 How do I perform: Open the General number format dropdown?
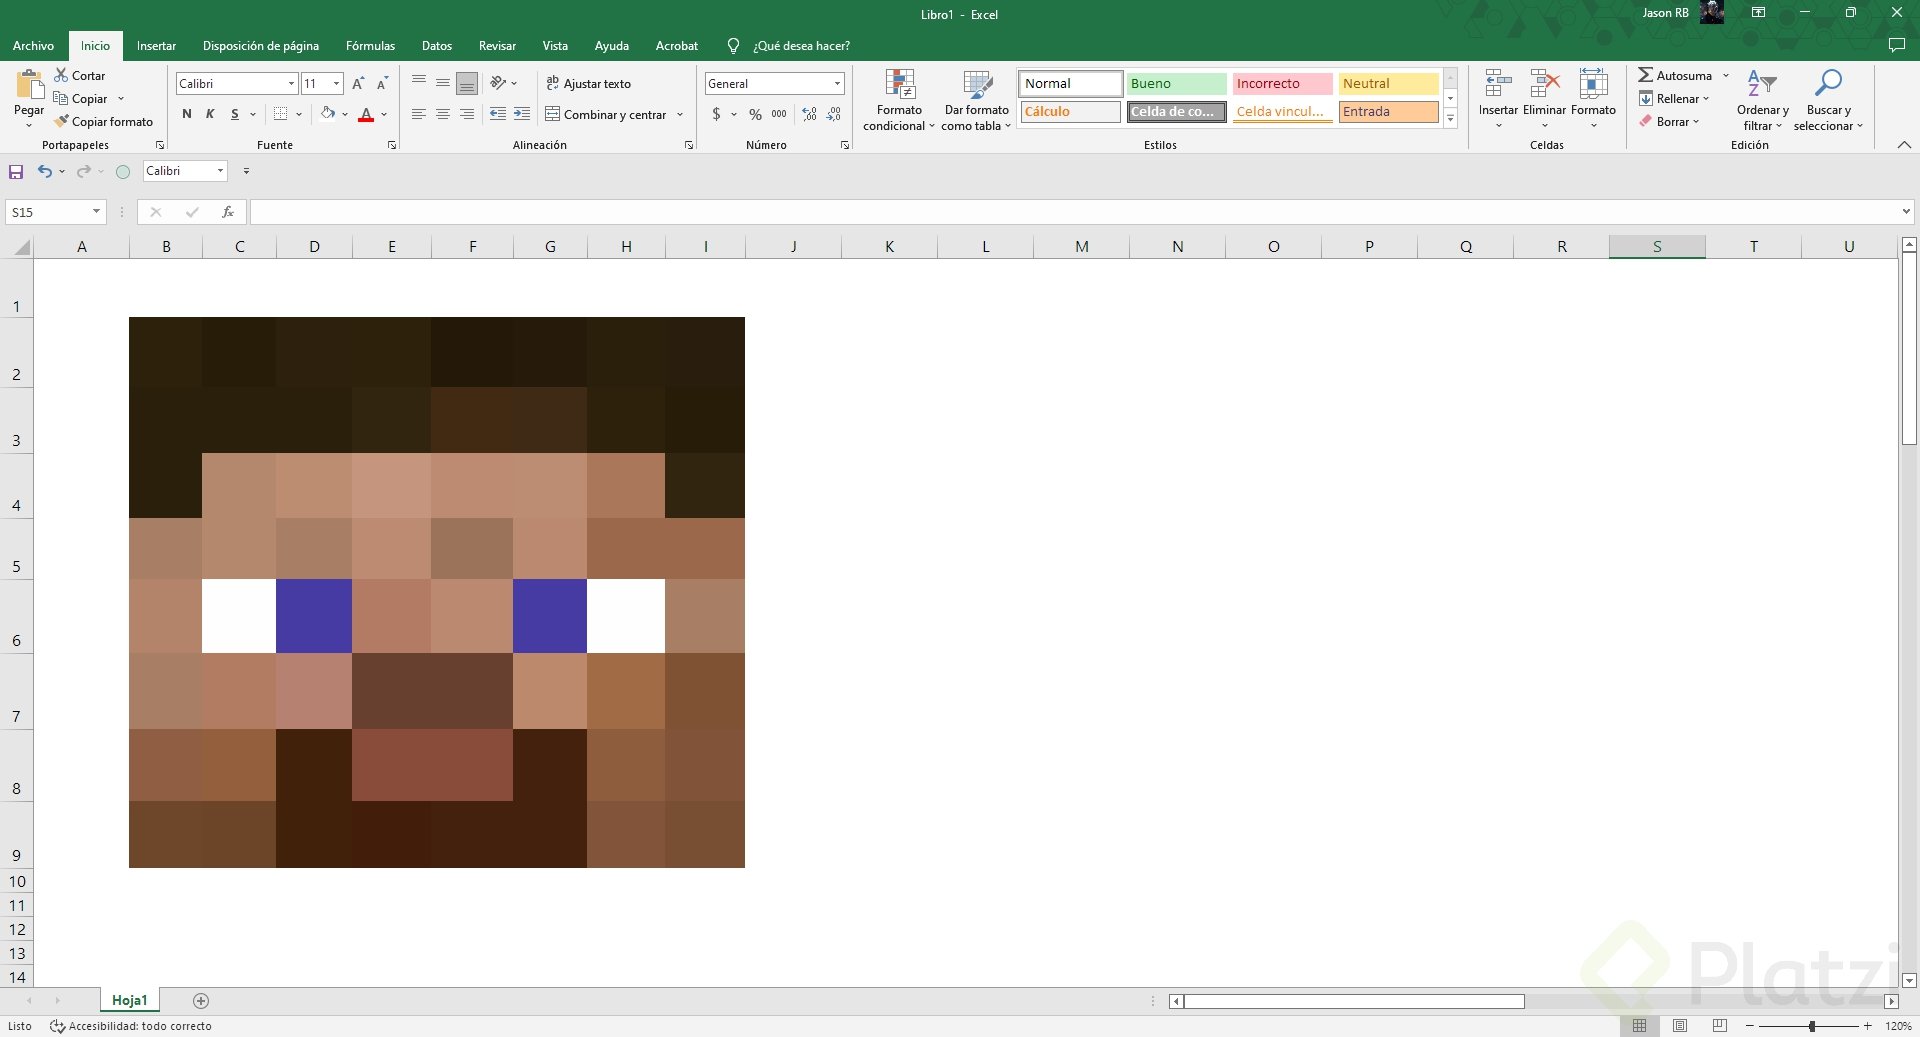coord(837,84)
